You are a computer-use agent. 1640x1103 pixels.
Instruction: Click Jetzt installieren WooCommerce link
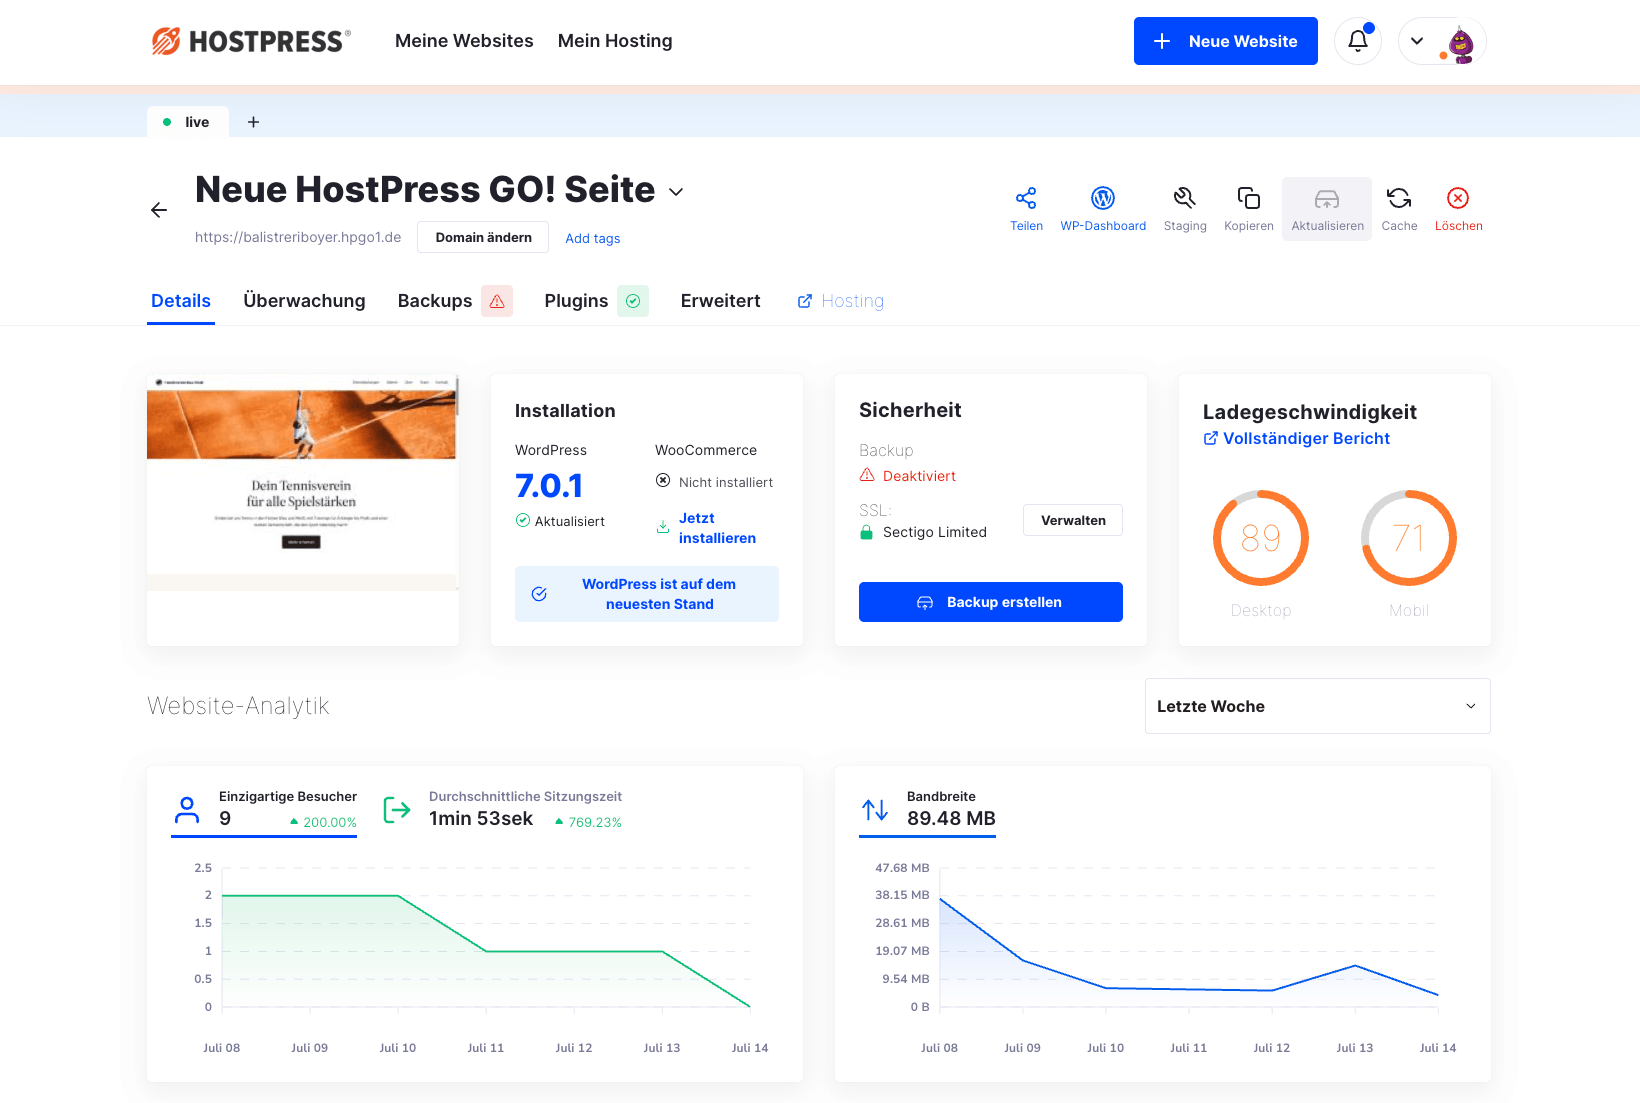click(x=717, y=528)
